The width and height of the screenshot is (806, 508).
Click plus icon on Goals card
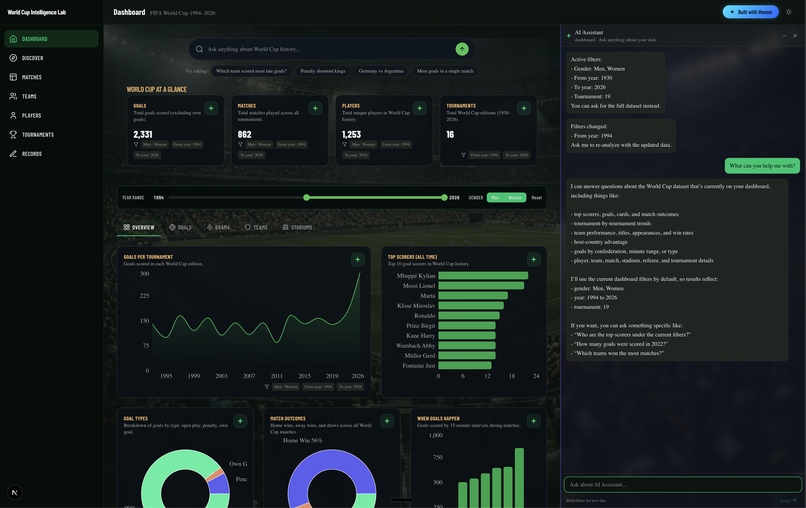[x=211, y=108]
